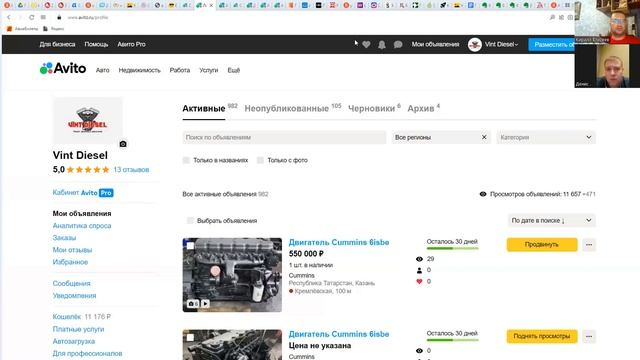Select first listing checkbox on its thumbnail
640x360 pixels.
click(x=190, y=246)
